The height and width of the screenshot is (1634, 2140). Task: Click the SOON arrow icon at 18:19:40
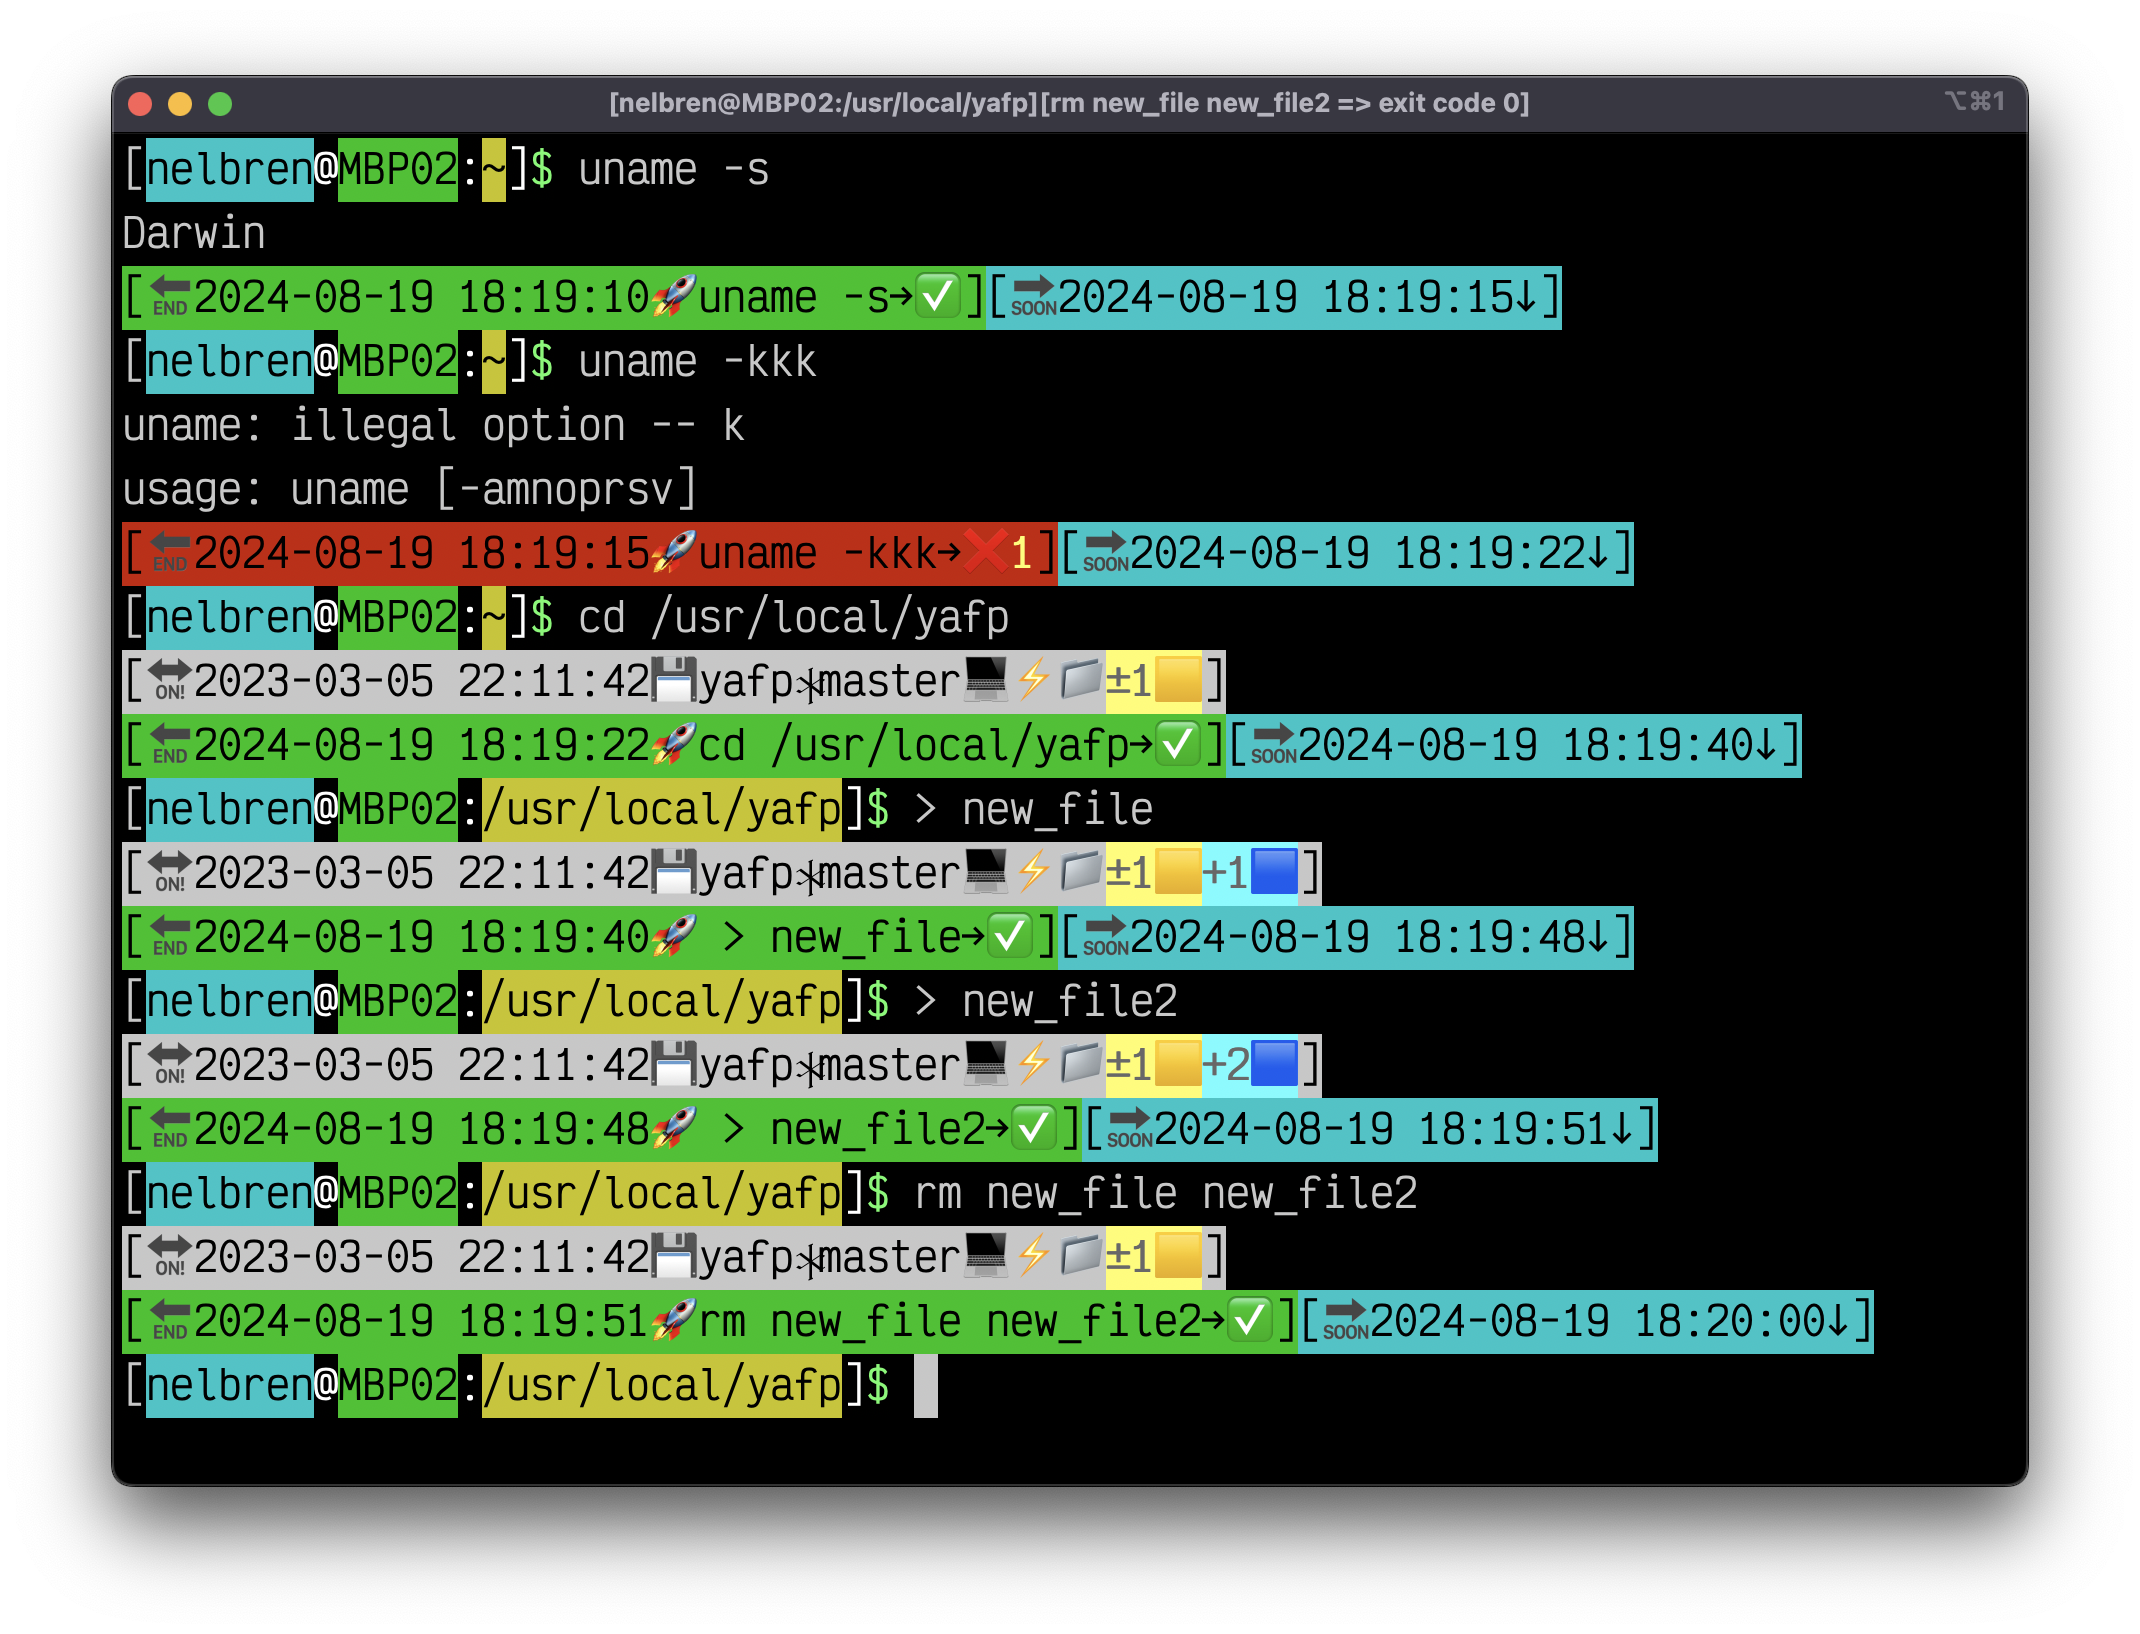[1274, 745]
